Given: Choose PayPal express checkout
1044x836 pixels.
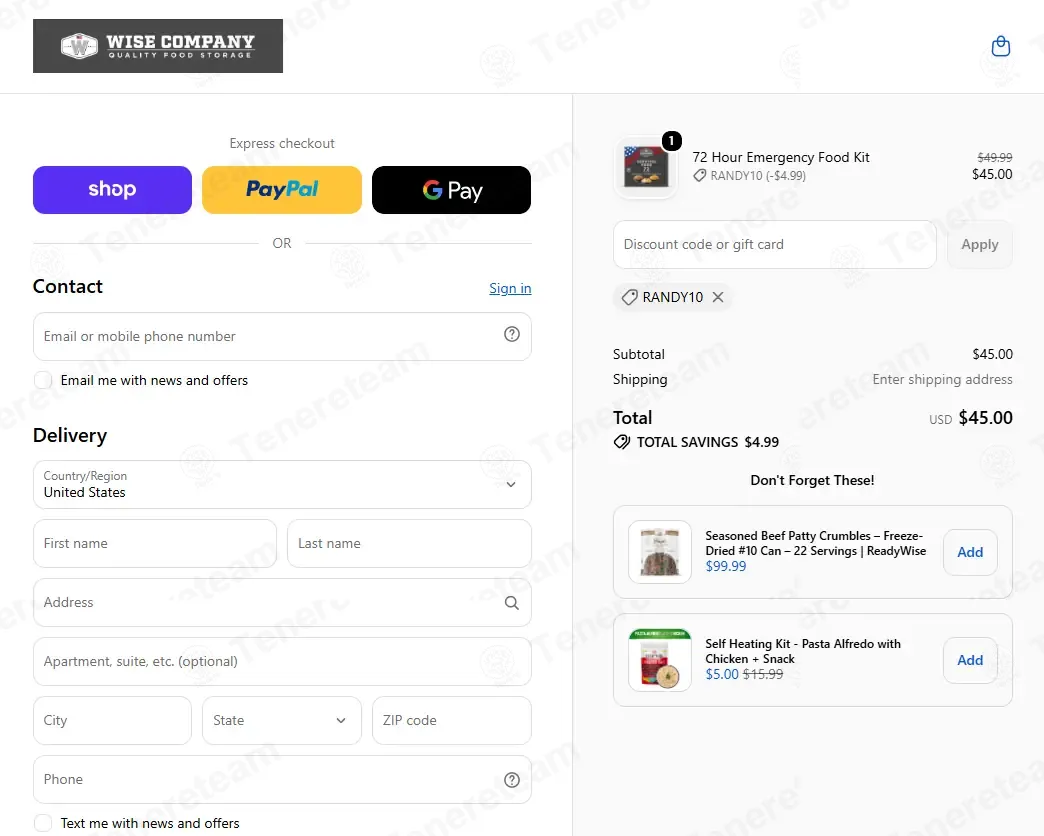Looking at the screenshot, I should click(x=282, y=190).
